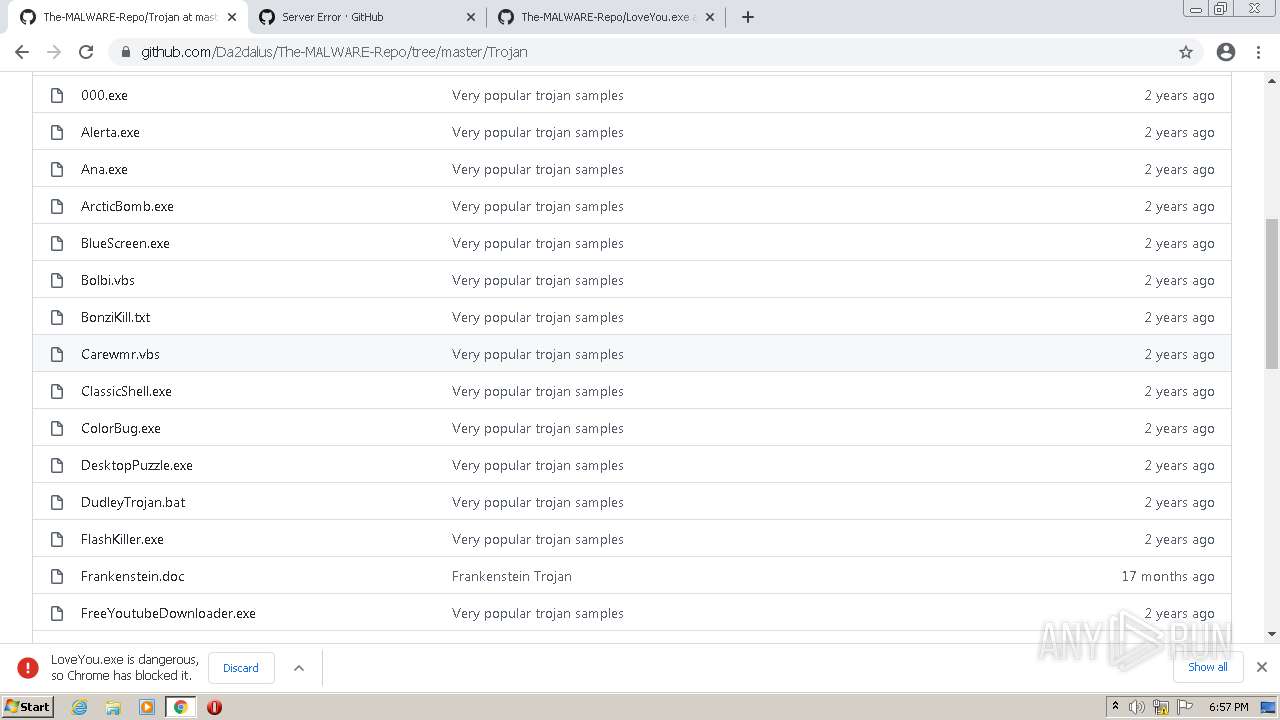
Task: Expand download options arrow for LoveYou.exe
Action: click(298, 668)
